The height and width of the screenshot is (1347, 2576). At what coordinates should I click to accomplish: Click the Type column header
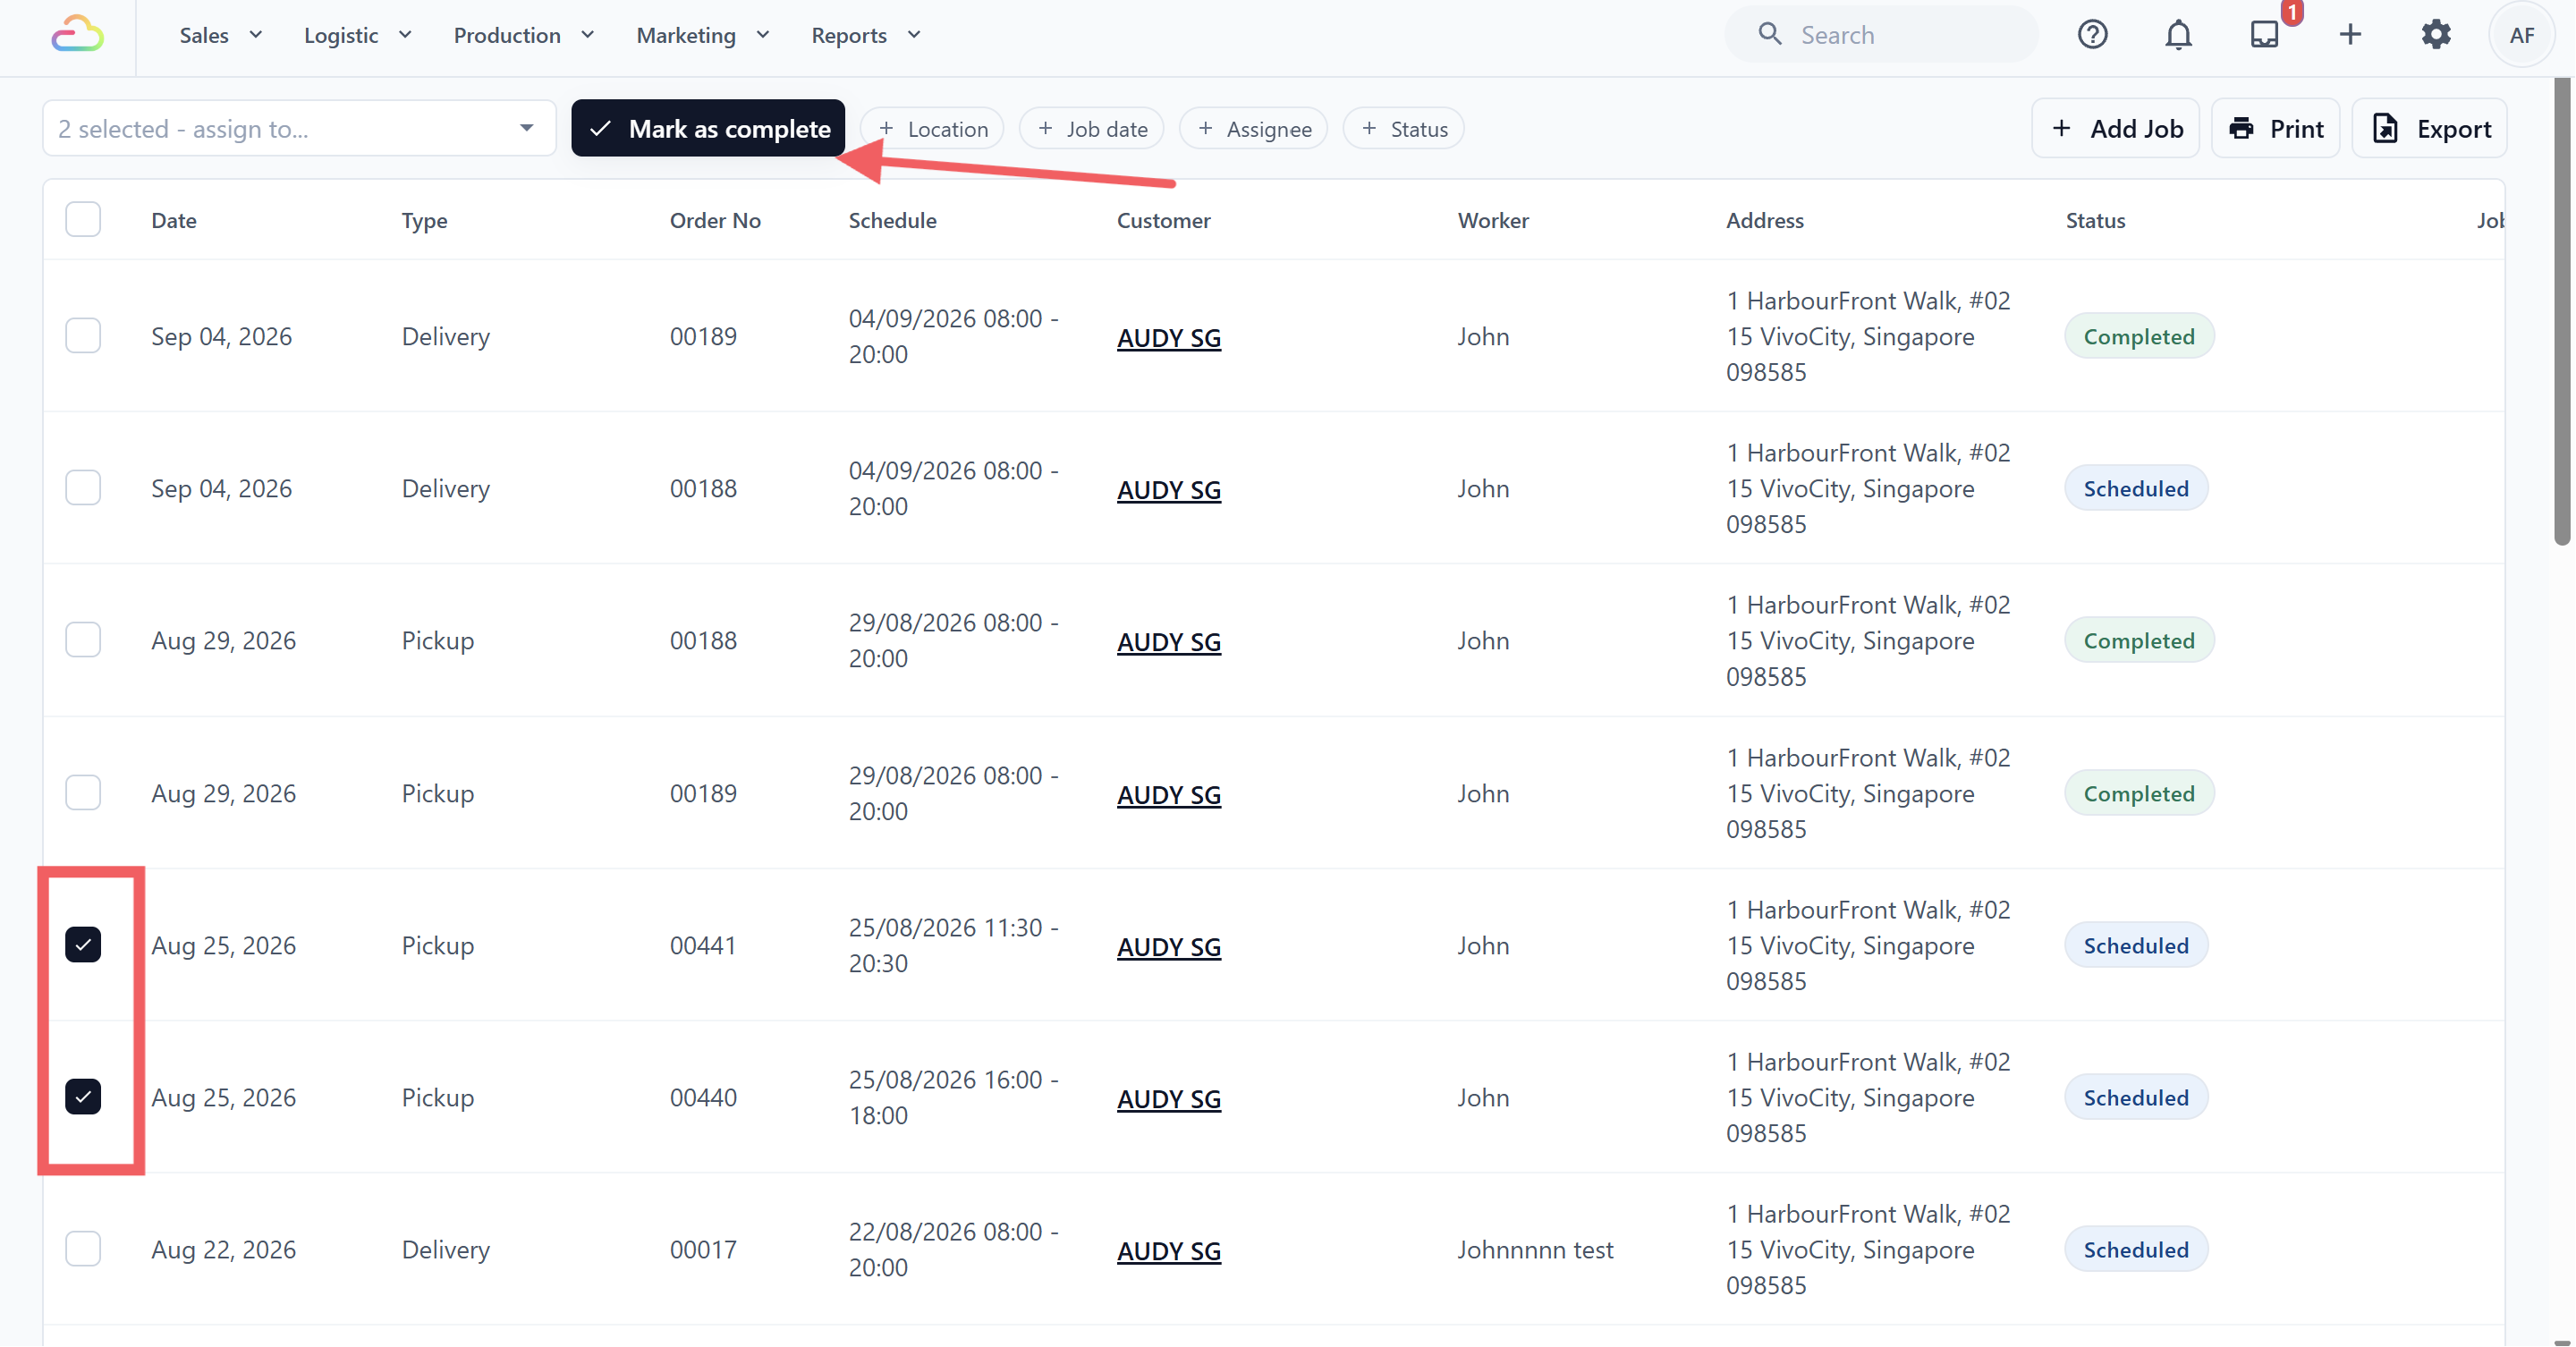pyautogui.click(x=424, y=221)
